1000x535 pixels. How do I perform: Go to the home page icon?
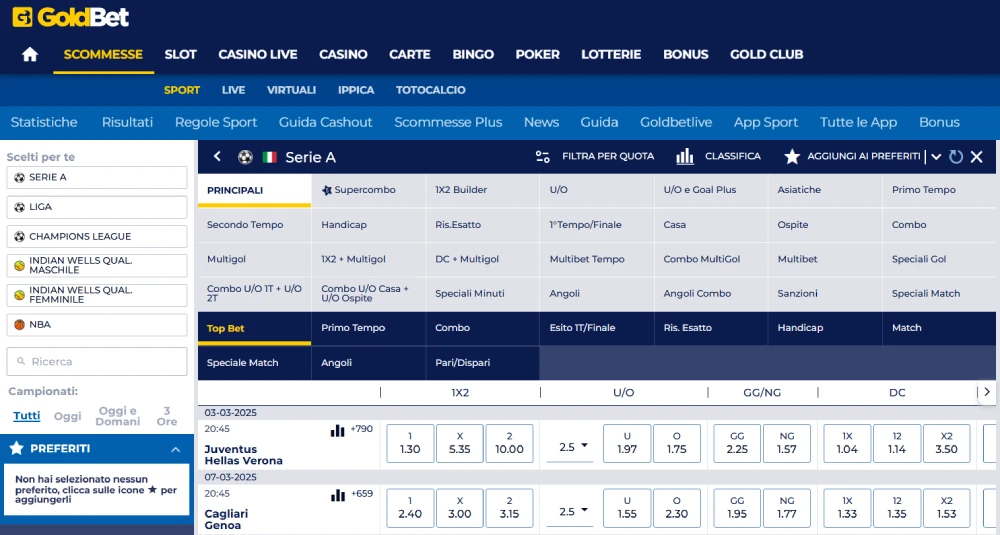30,55
